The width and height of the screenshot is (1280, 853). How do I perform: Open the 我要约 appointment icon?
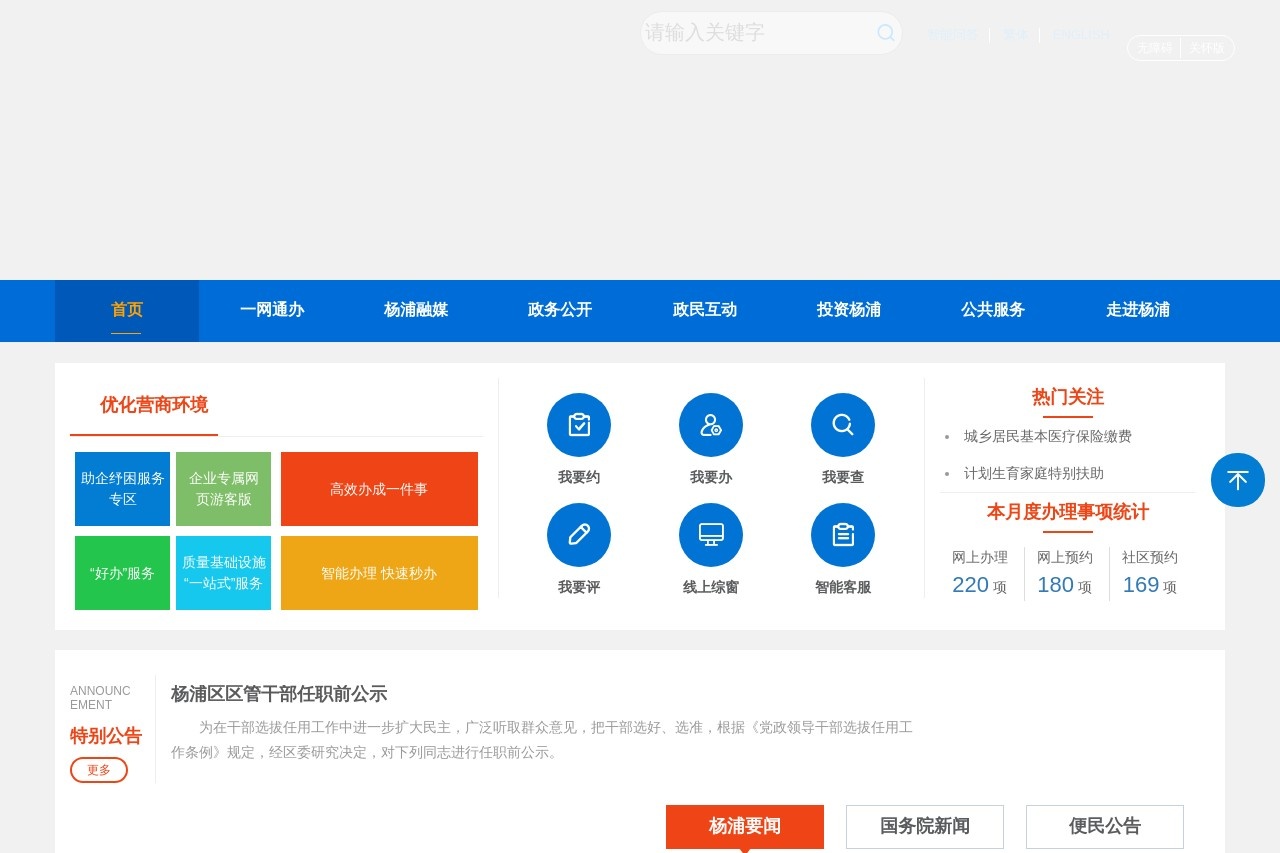coord(578,424)
